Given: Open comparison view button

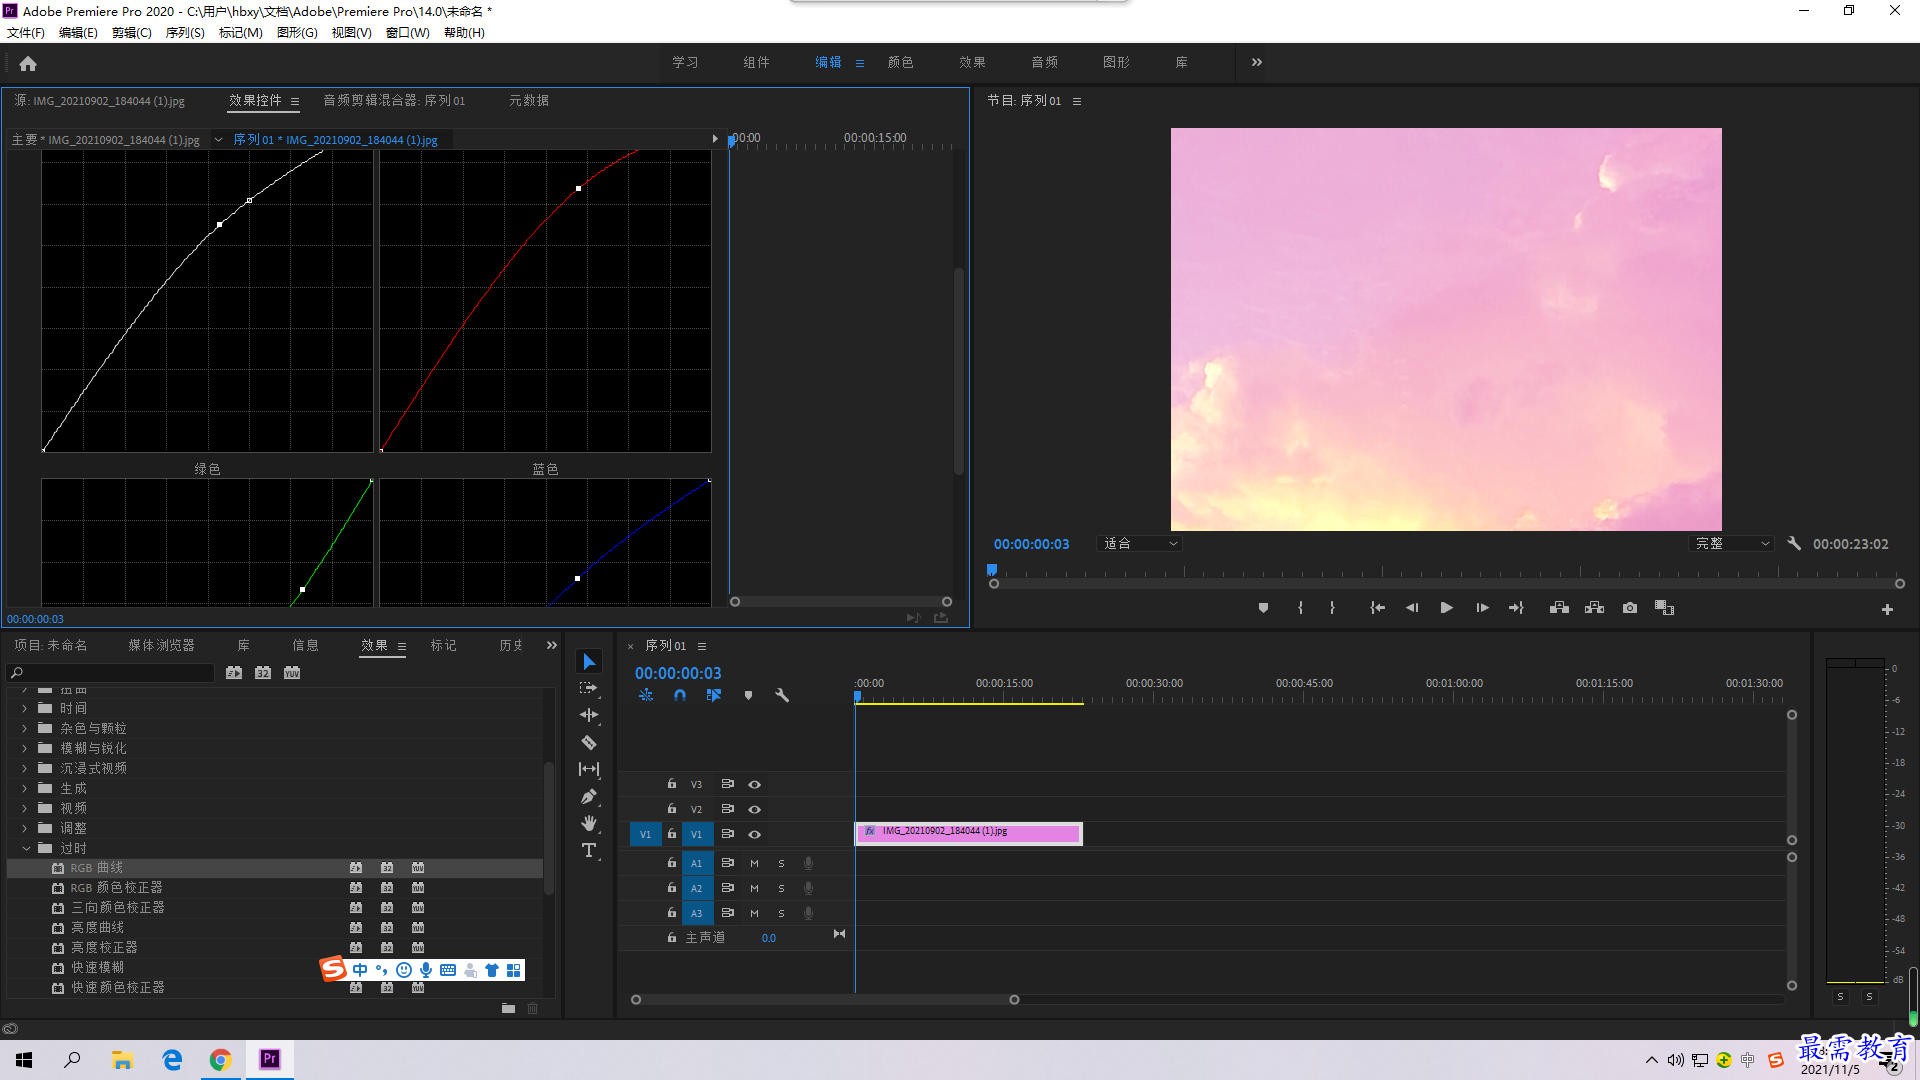Looking at the screenshot, I should click(1664, 608).
